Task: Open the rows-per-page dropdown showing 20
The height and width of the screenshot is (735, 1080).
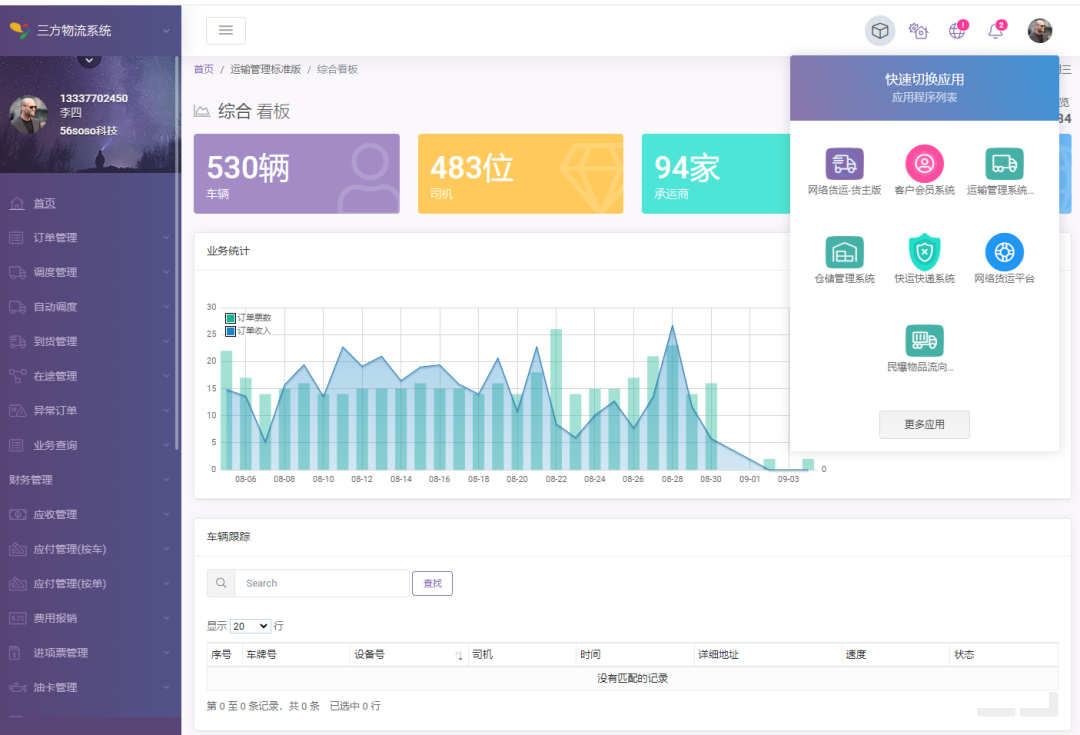Action: [250, 626]
